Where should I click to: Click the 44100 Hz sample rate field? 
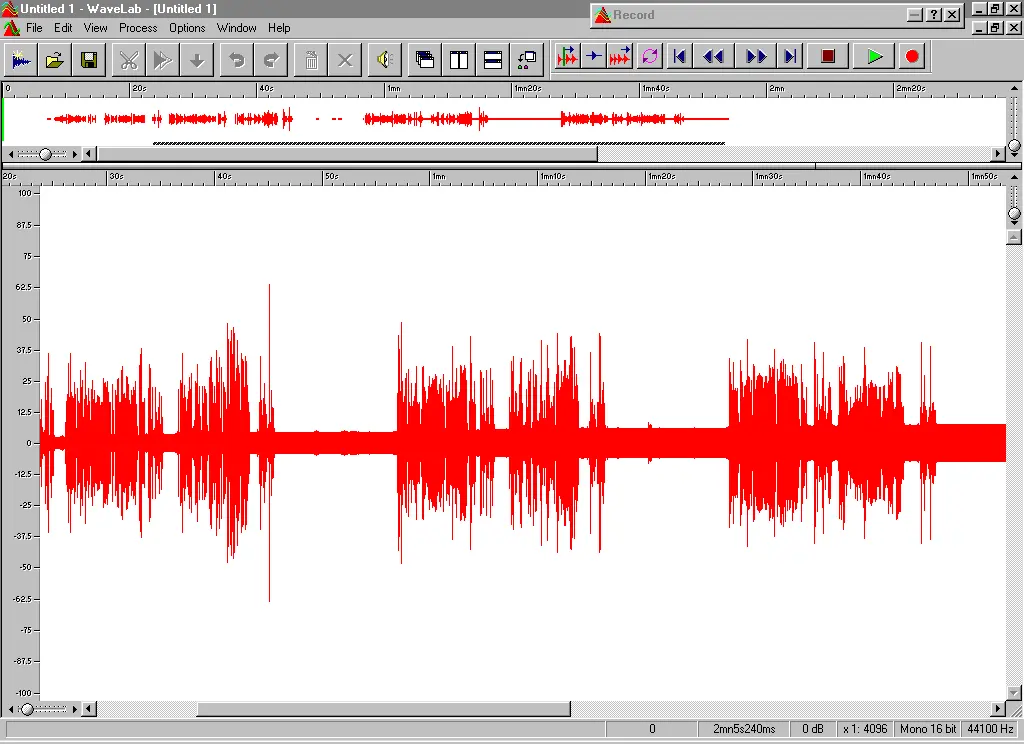991,729
